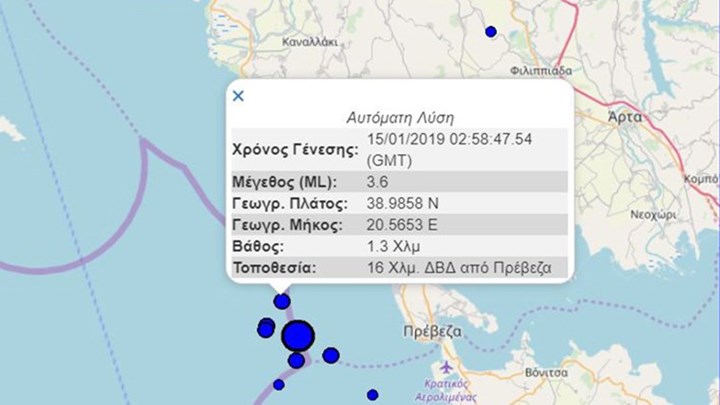Click the Πρέβεζα city label
The width and height of the screenshot is (720, 405).
[x=432, y=332]
